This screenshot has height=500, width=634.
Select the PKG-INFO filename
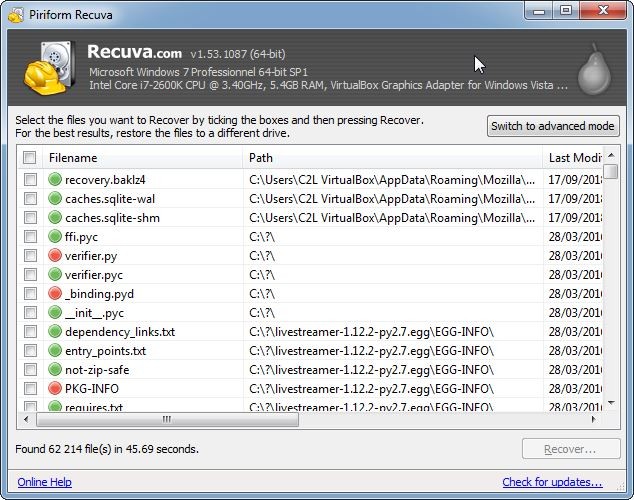92,389
